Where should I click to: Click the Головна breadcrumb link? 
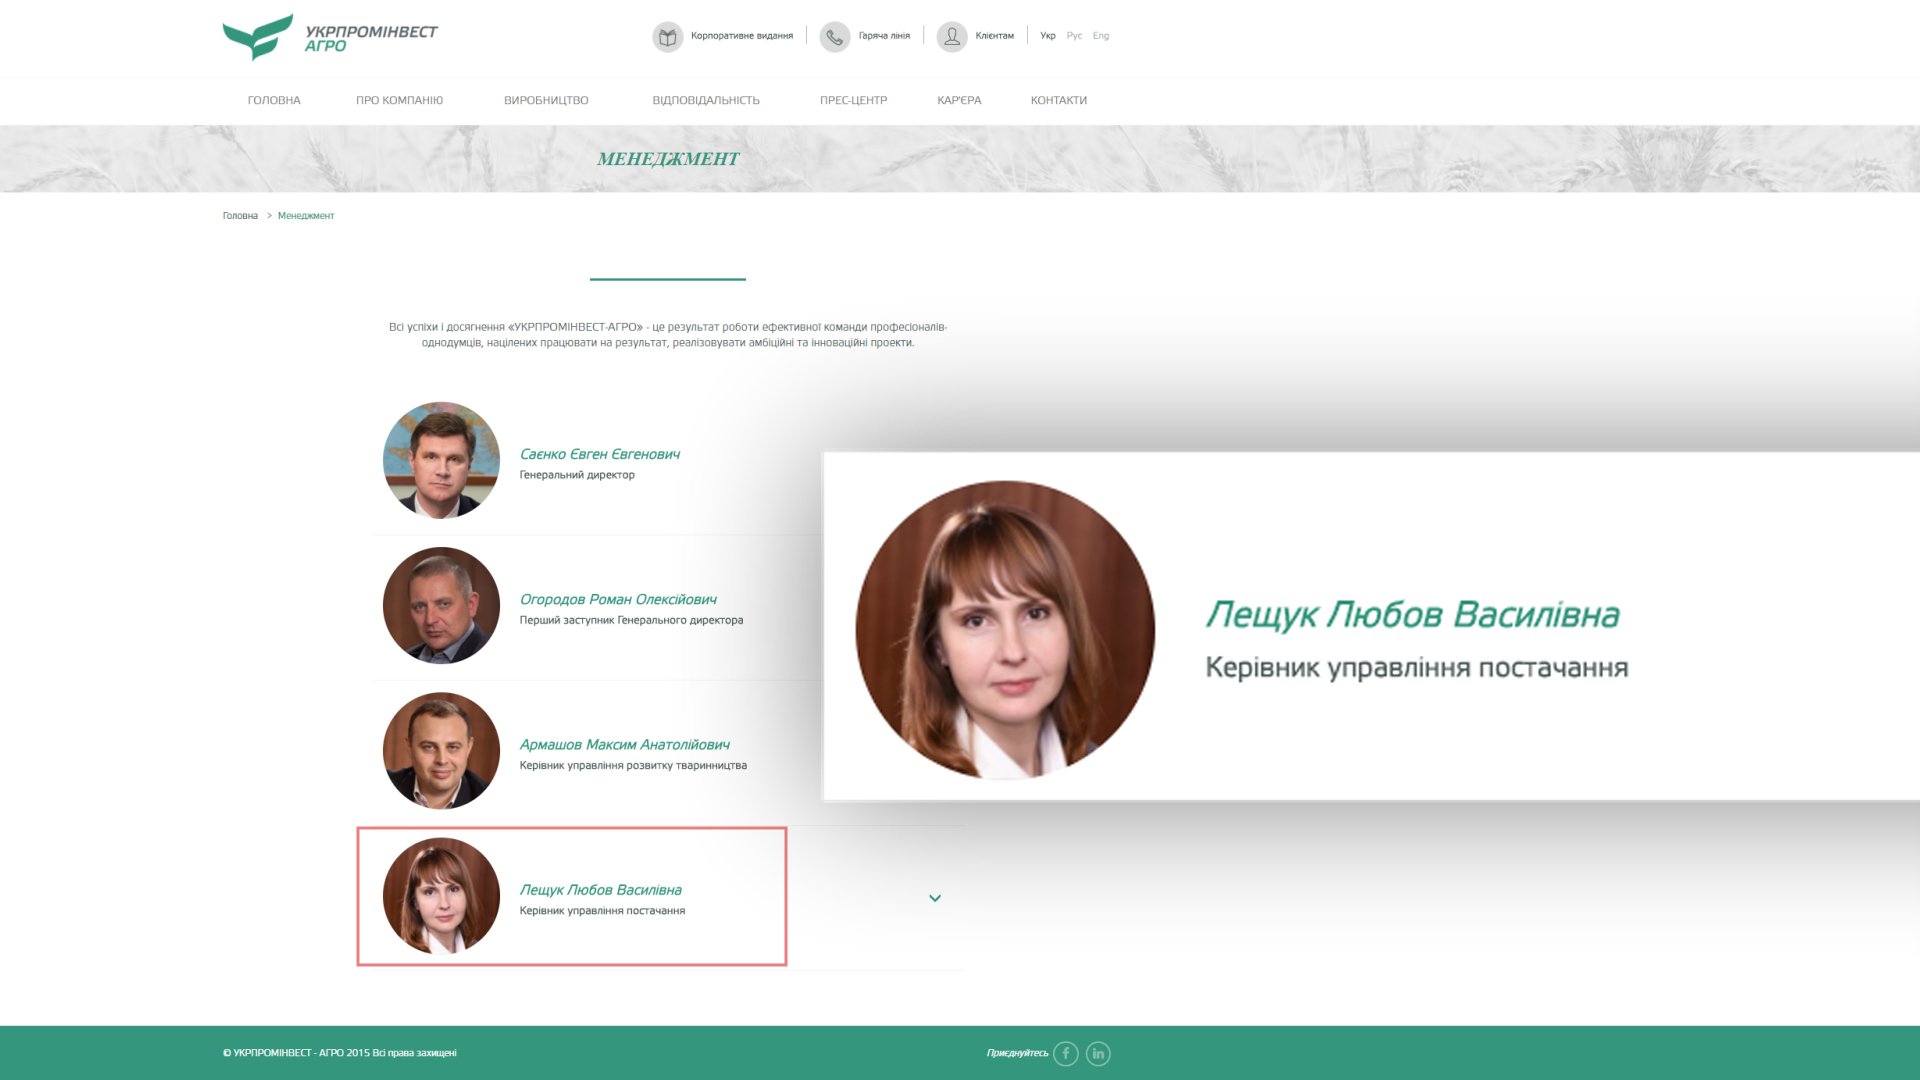240,216
